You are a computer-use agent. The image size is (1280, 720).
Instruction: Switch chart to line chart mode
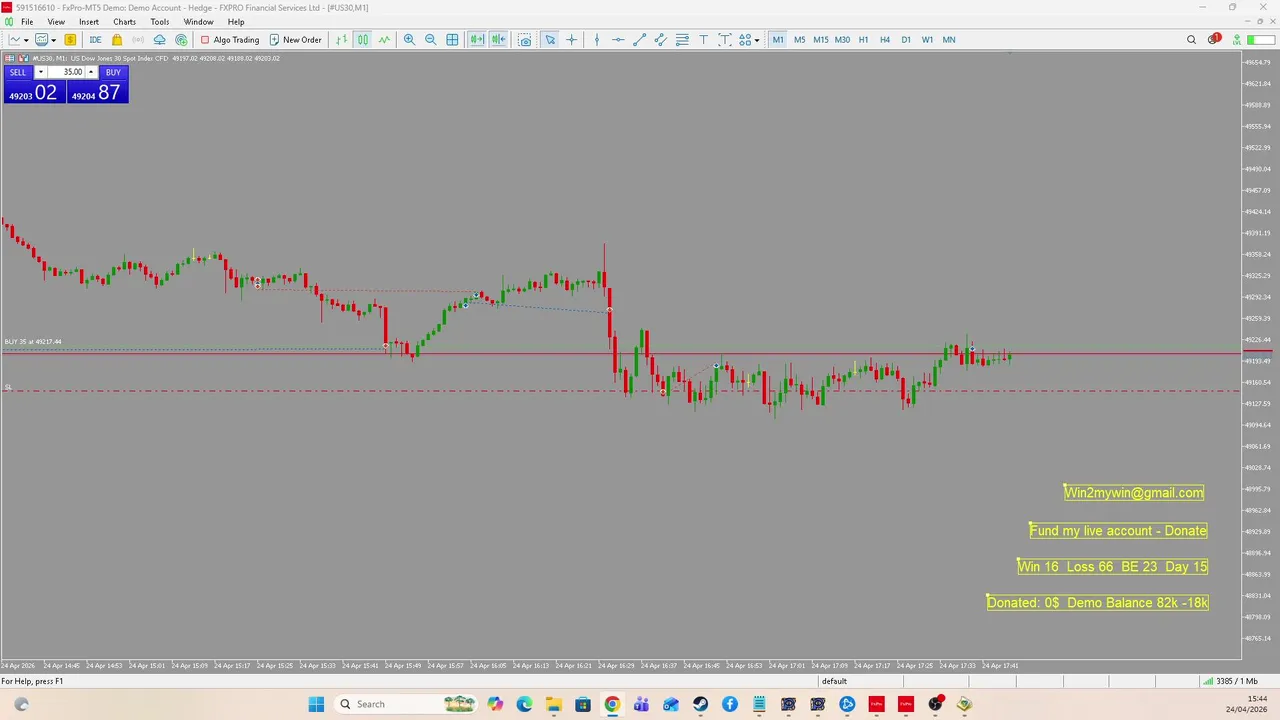[x=384, y=40]
